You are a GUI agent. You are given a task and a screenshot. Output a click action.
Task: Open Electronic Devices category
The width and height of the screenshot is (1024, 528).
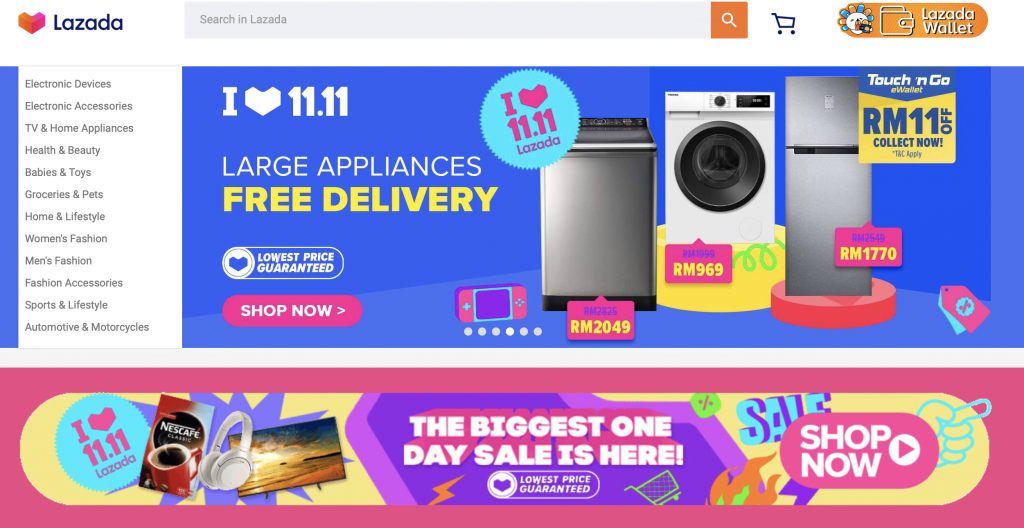(x=68, y=84)
